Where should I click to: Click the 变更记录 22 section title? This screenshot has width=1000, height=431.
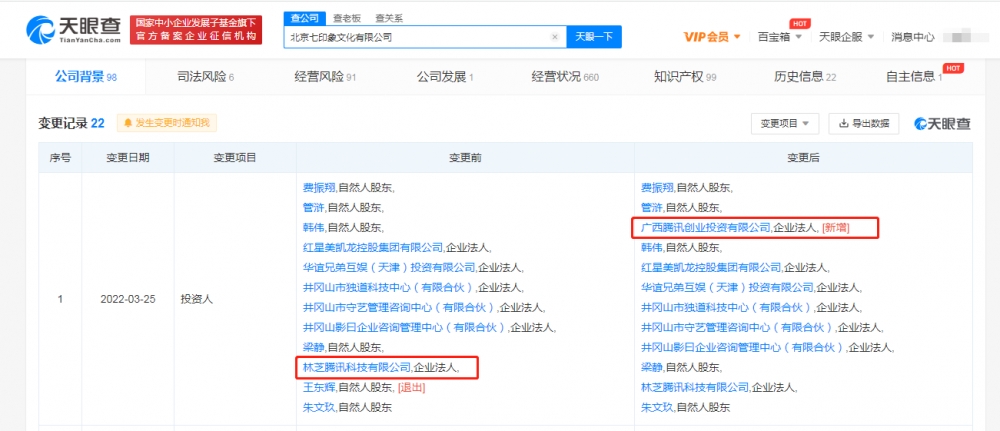71,123
